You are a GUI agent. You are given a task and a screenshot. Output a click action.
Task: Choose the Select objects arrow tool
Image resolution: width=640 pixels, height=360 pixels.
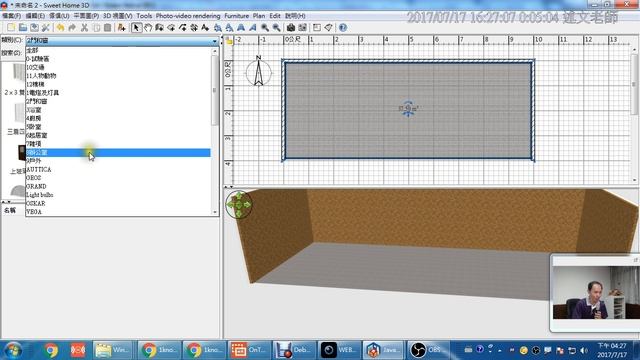[x=136, y=28]
